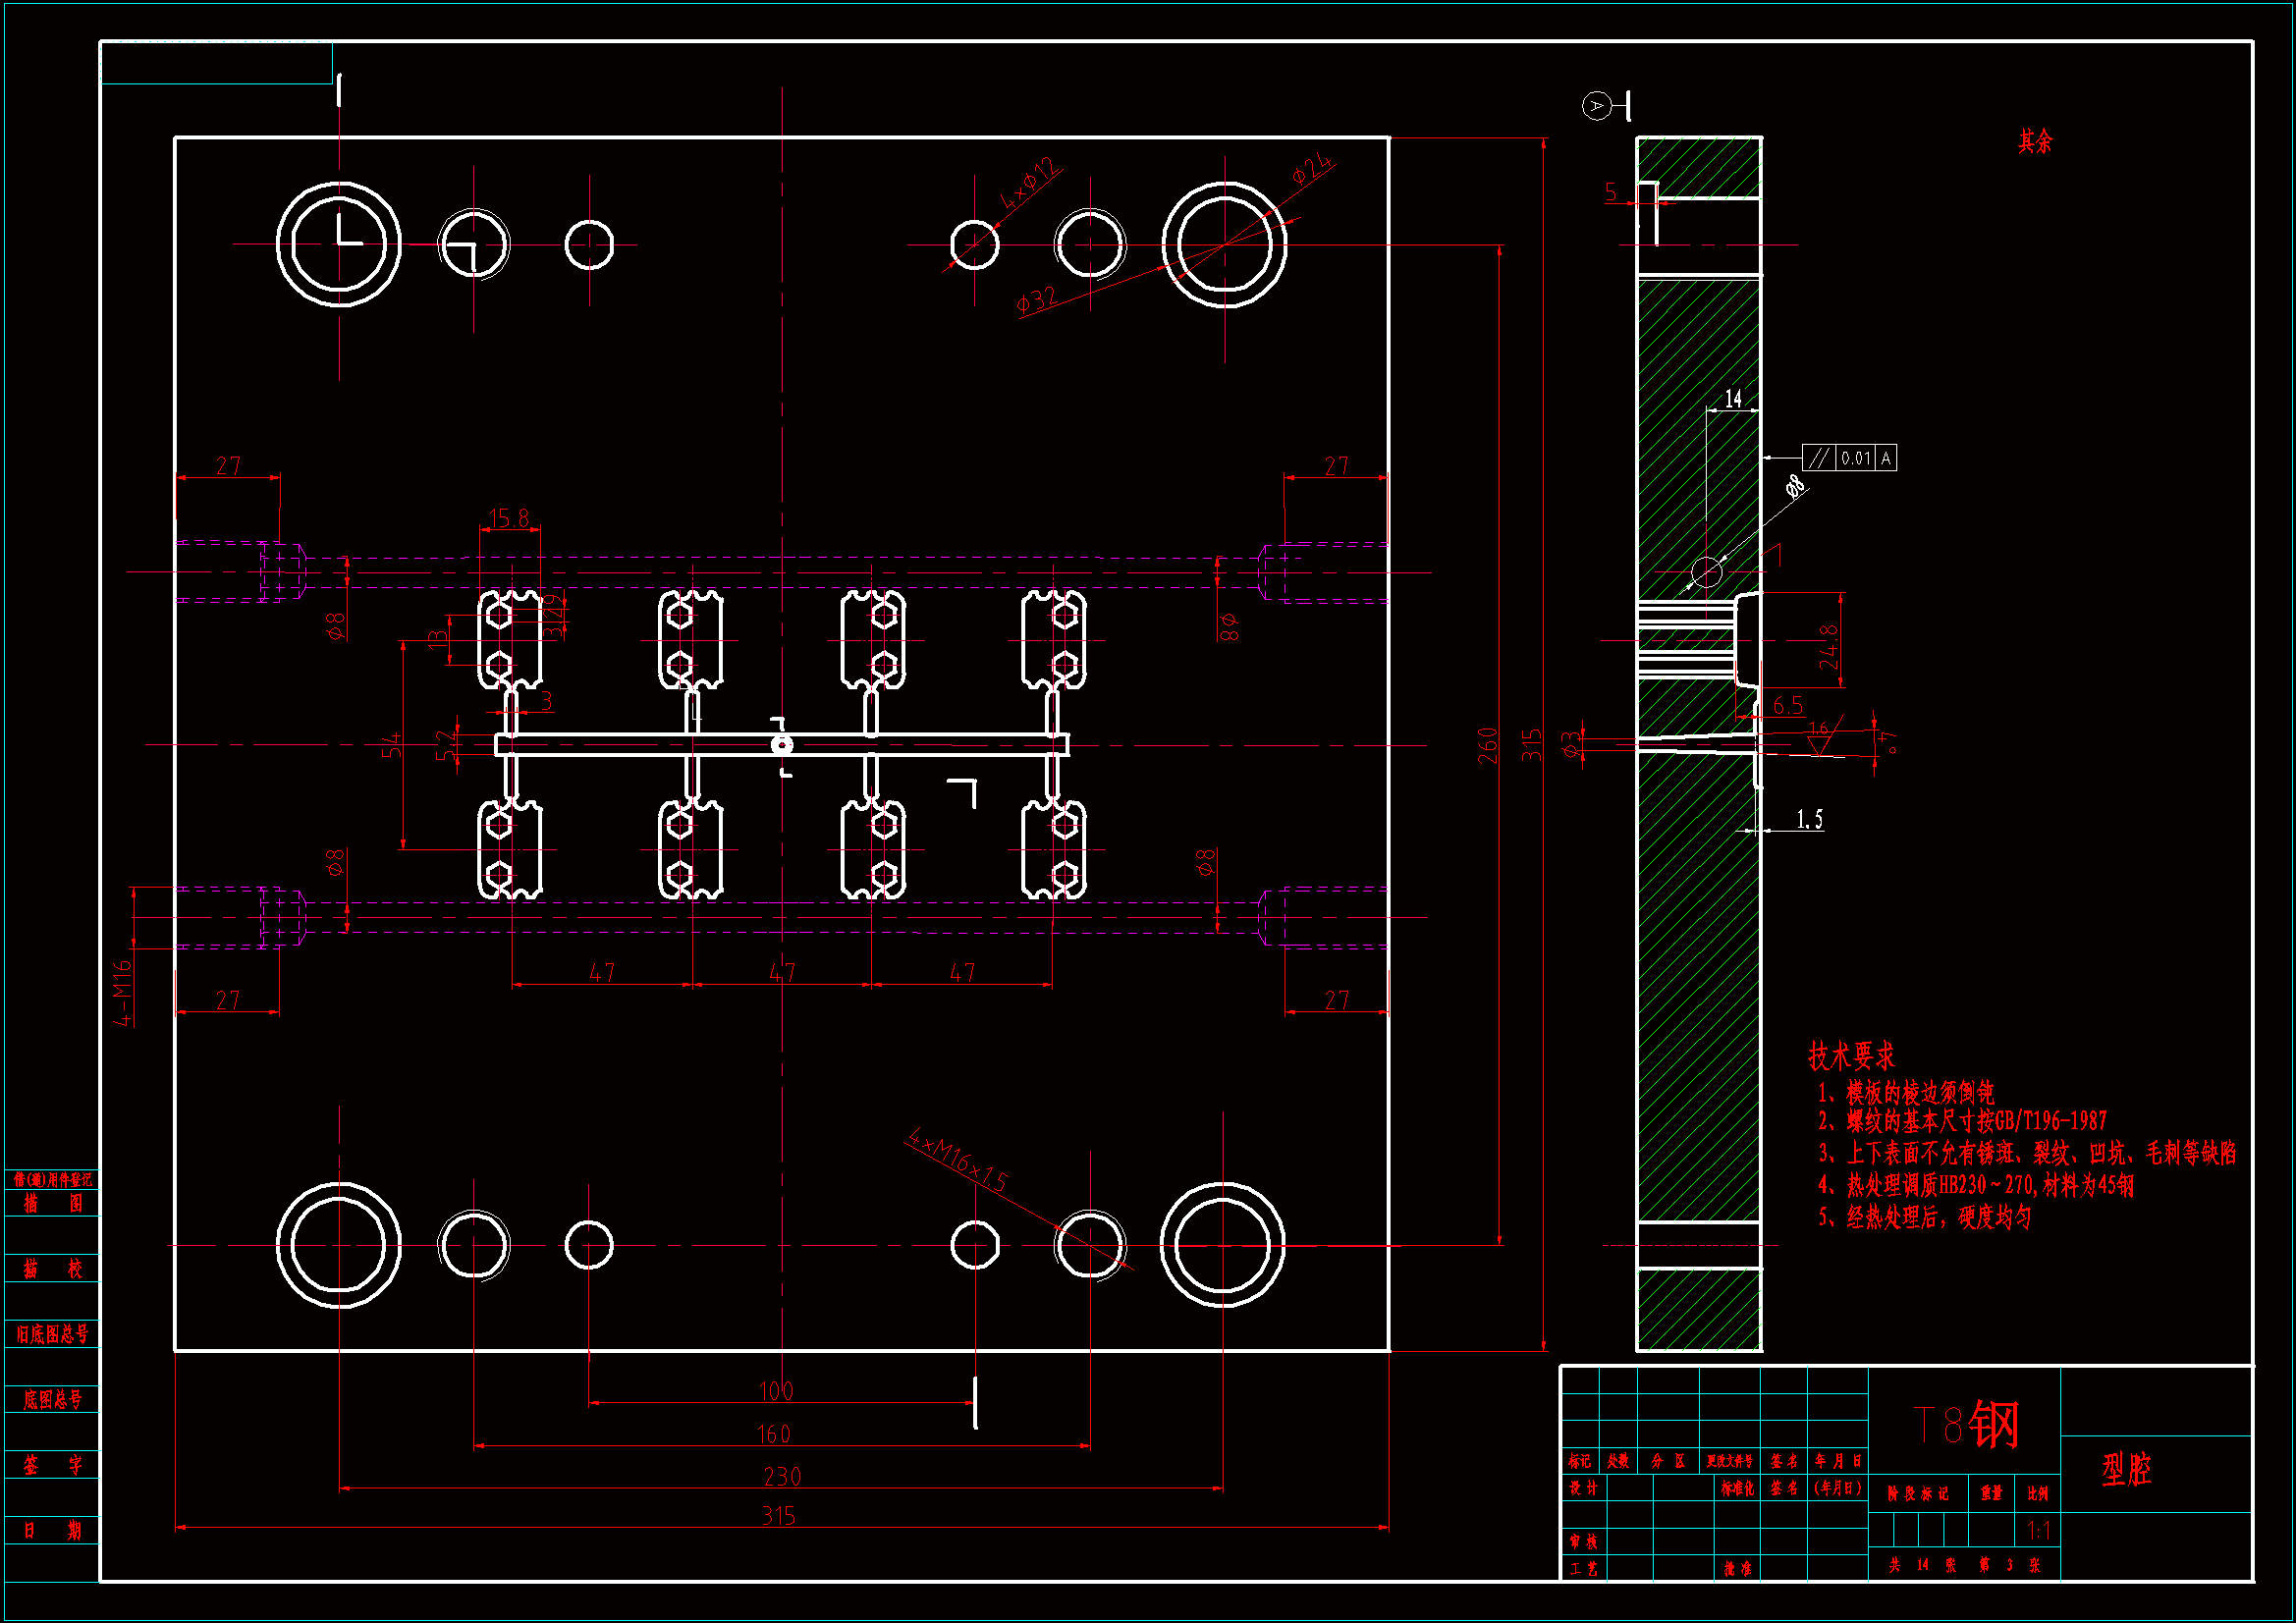
Task: Select the φ32 diameter annotation
Action: pos(1037,299)
